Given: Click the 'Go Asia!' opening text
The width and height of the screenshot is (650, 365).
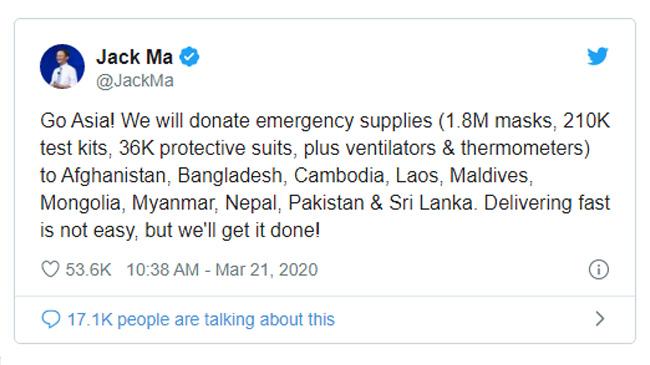Looking at the screenshot, I should pyautogui.click(x=77, y=121).
